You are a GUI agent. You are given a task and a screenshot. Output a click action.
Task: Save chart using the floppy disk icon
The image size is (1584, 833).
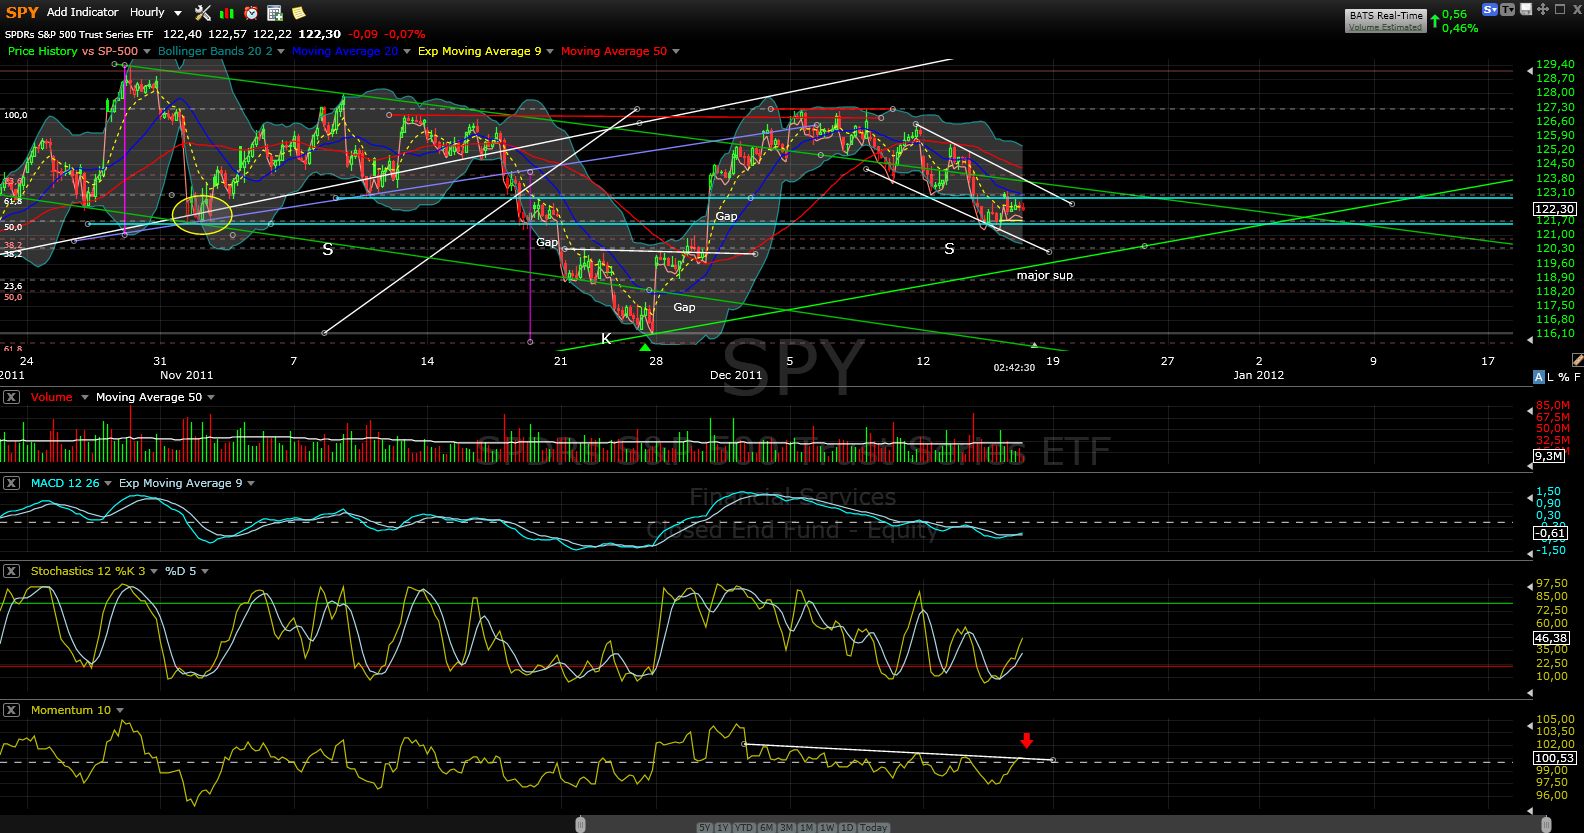click(1526, 9)
